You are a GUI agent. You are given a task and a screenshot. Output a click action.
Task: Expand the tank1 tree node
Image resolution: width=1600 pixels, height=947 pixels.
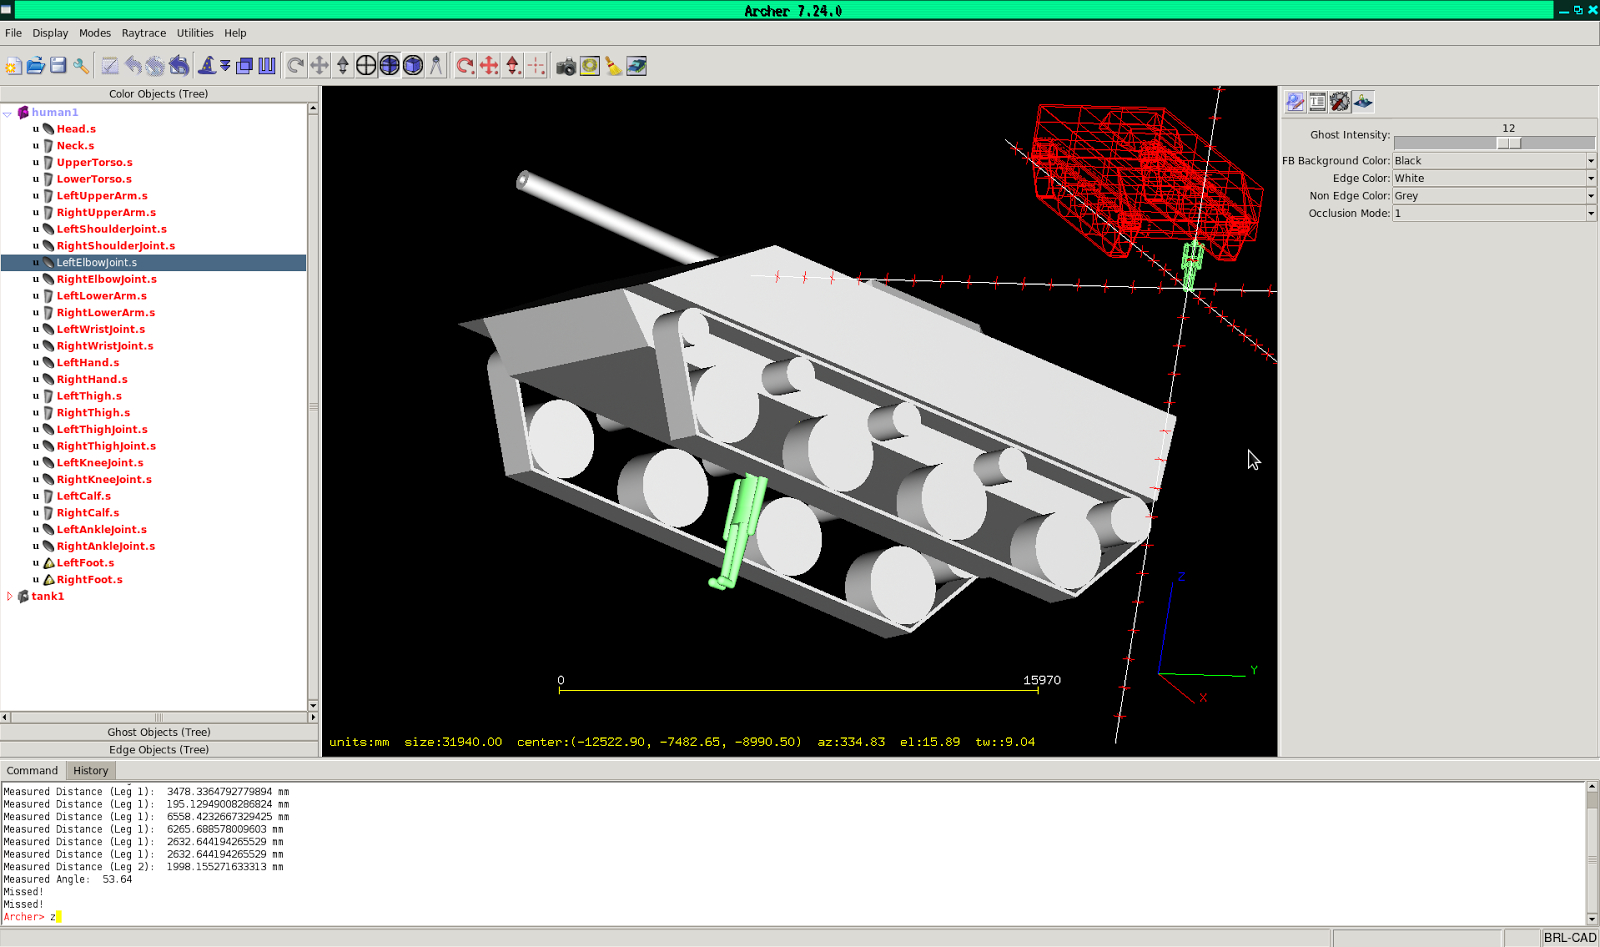9,596
